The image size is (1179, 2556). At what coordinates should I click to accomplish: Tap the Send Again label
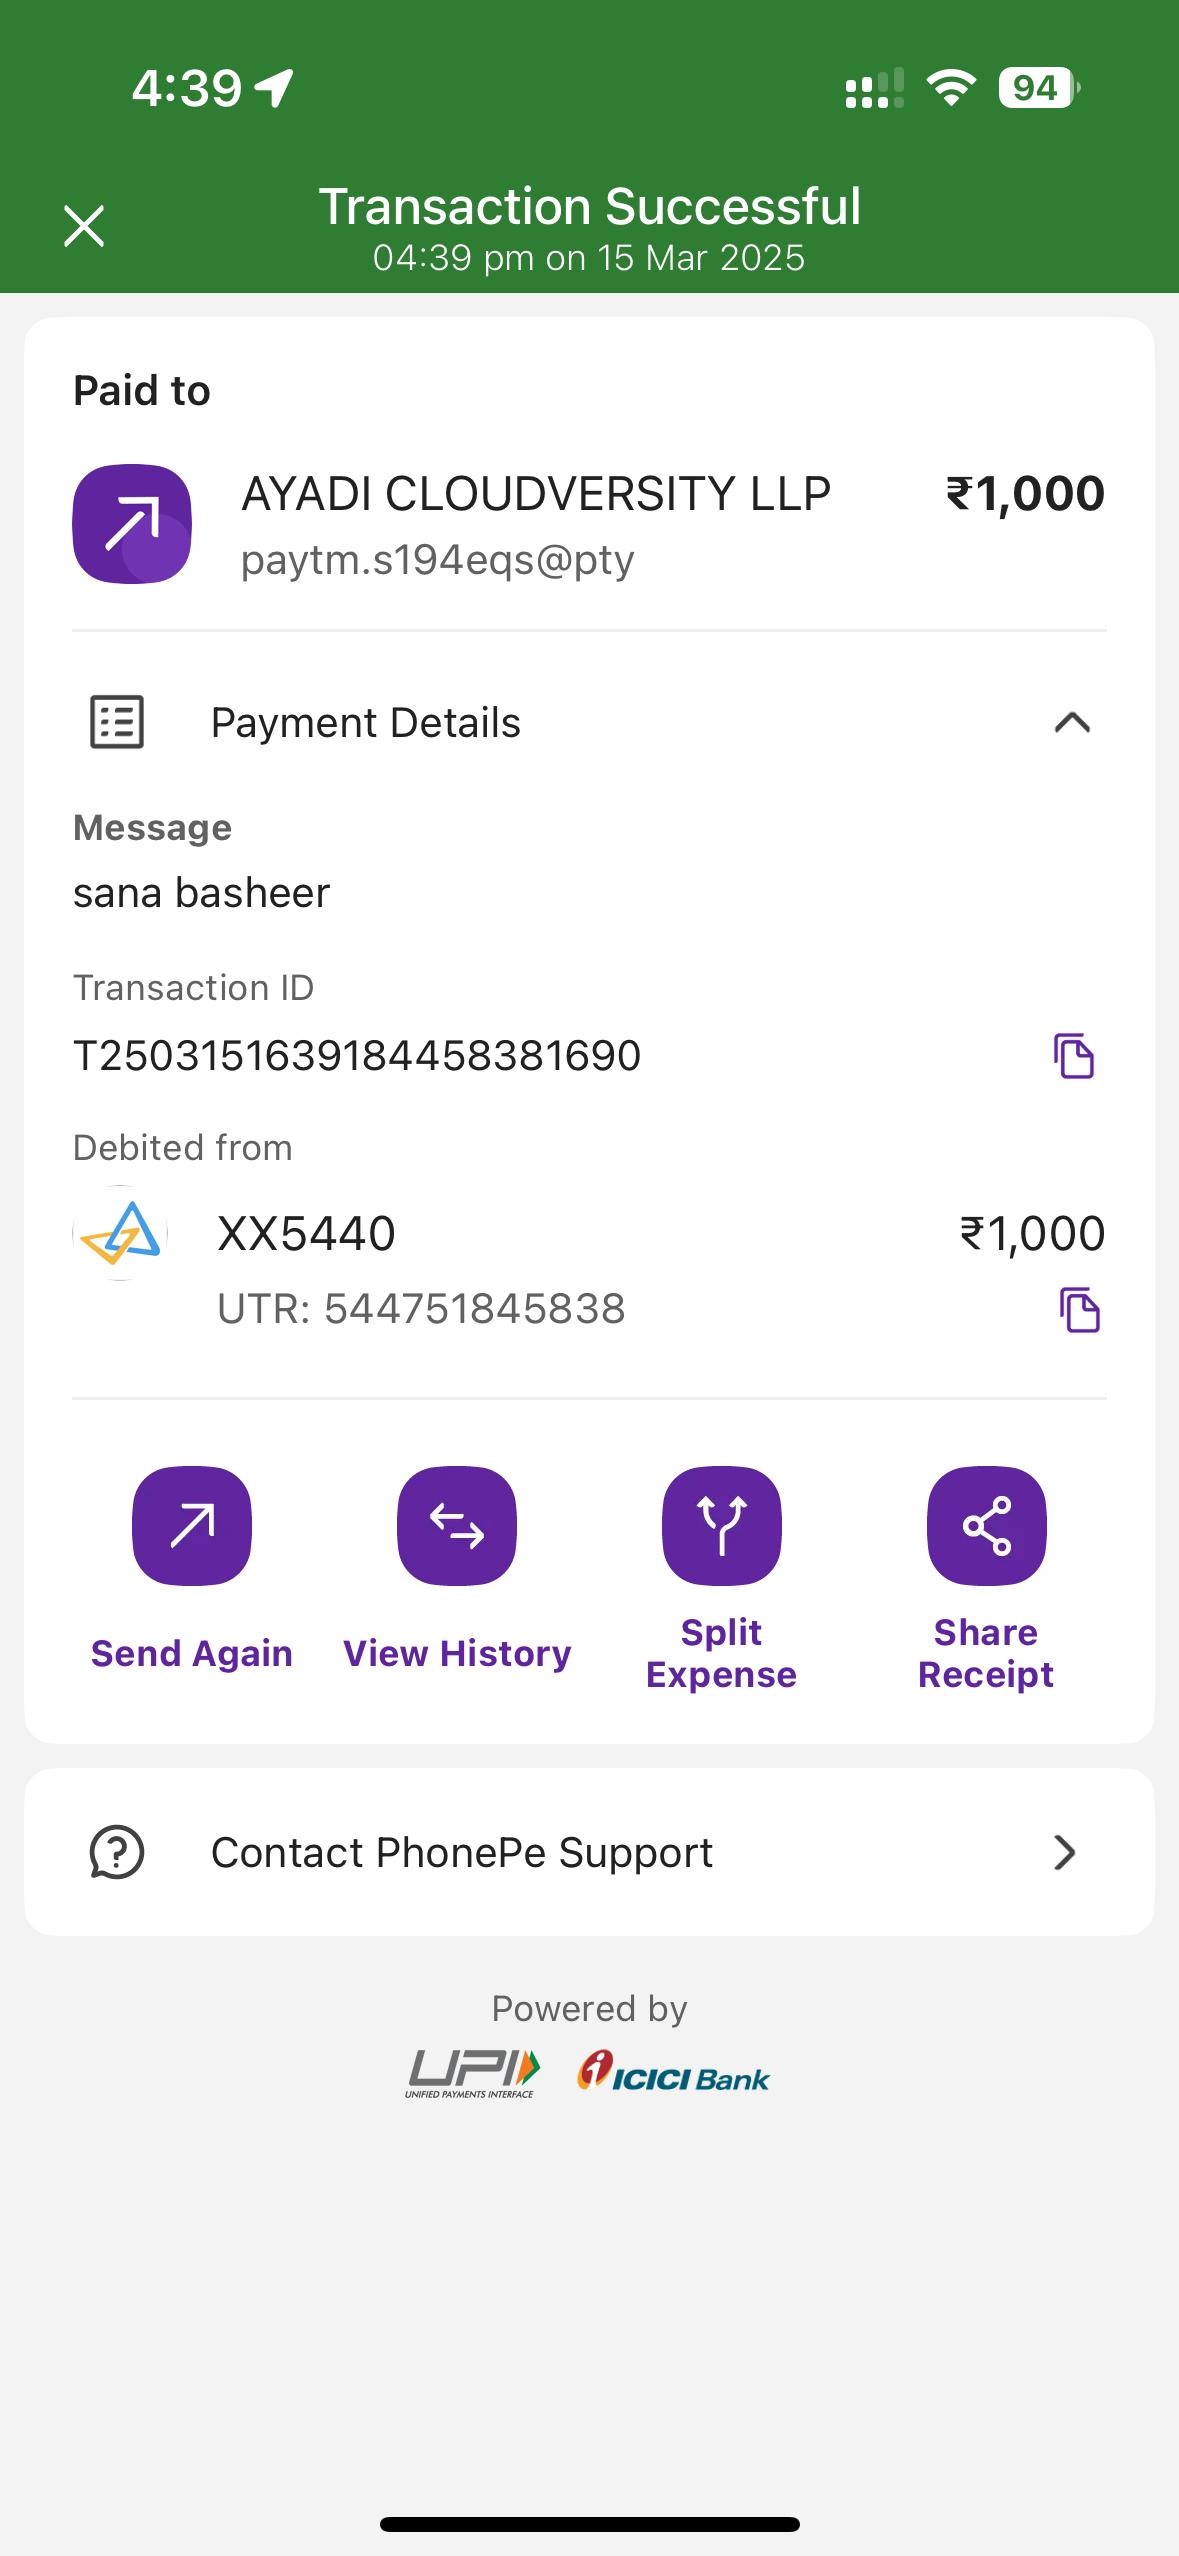[x=192, y=1654]
